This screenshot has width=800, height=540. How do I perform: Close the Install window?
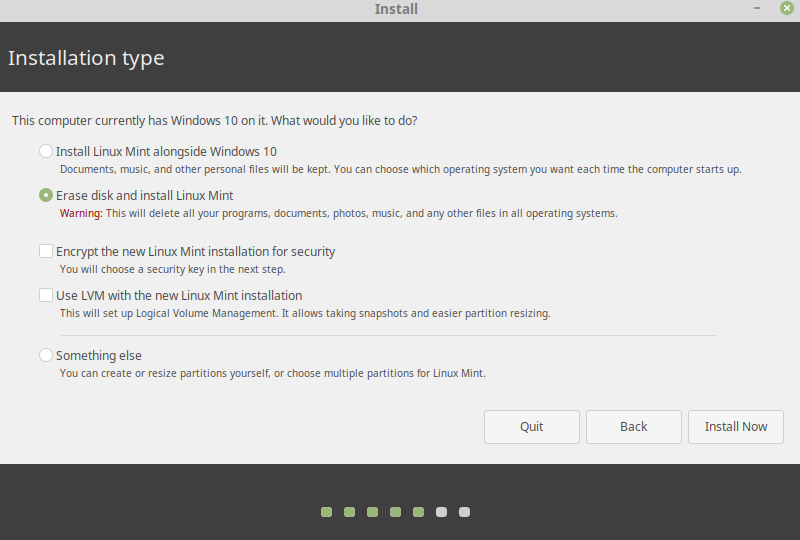pos(787,8)
